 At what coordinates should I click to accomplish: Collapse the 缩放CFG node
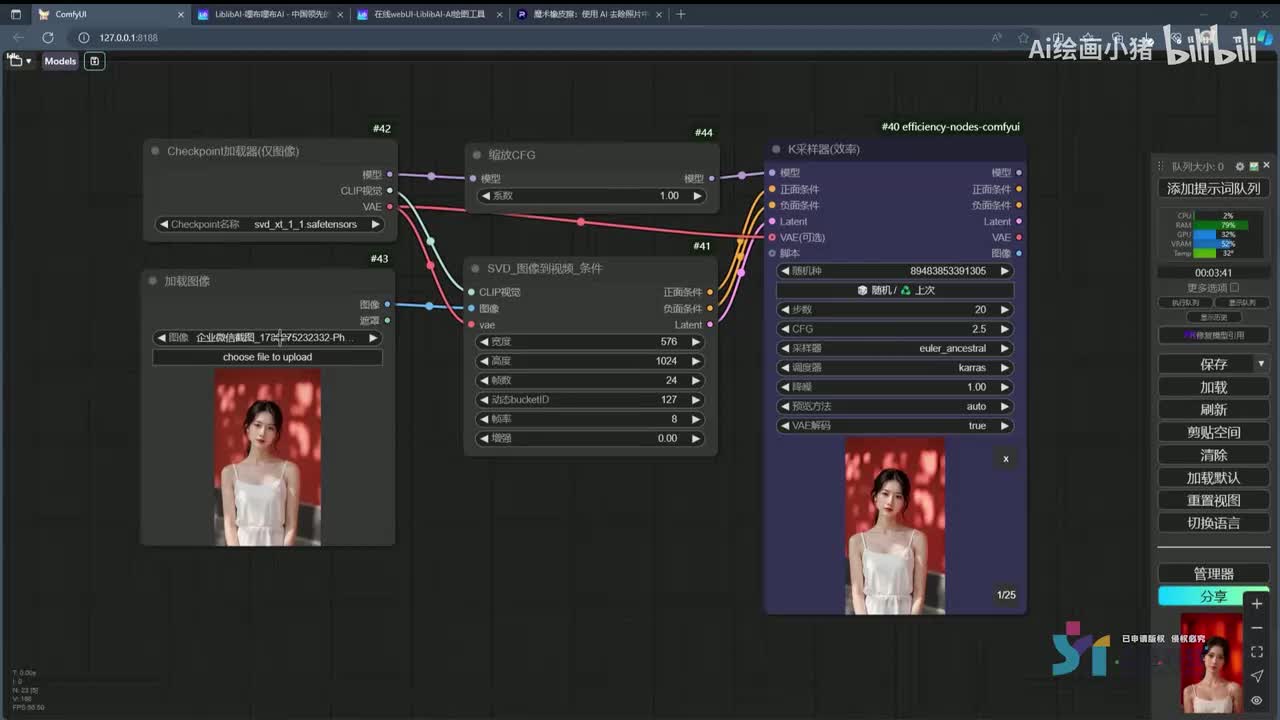pyautogui.click(x=477, y=155)
